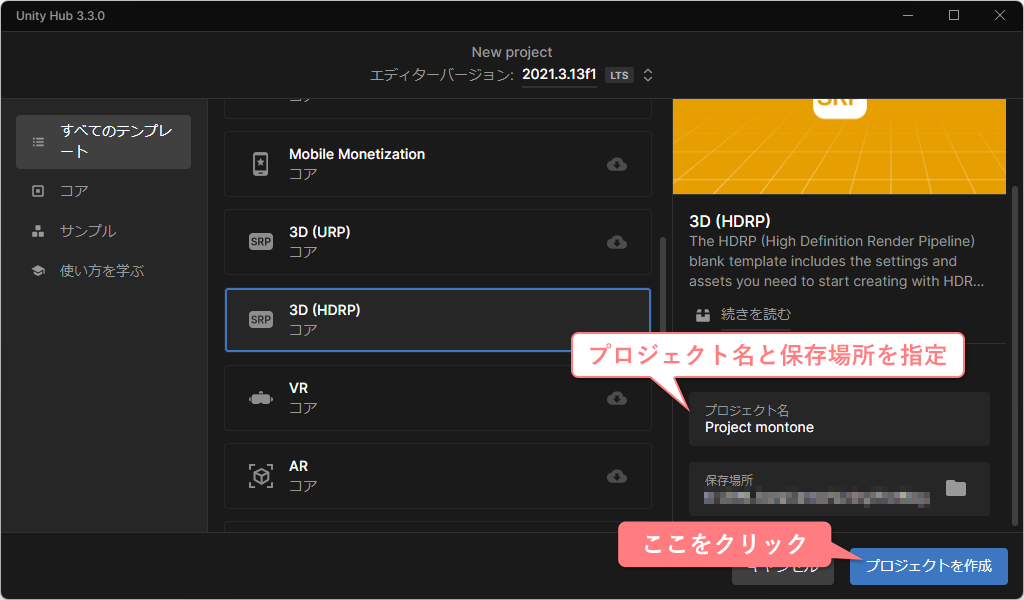Open the 使い方を学ぶ category
This screenshot has height=600, width=1024.
103,270
